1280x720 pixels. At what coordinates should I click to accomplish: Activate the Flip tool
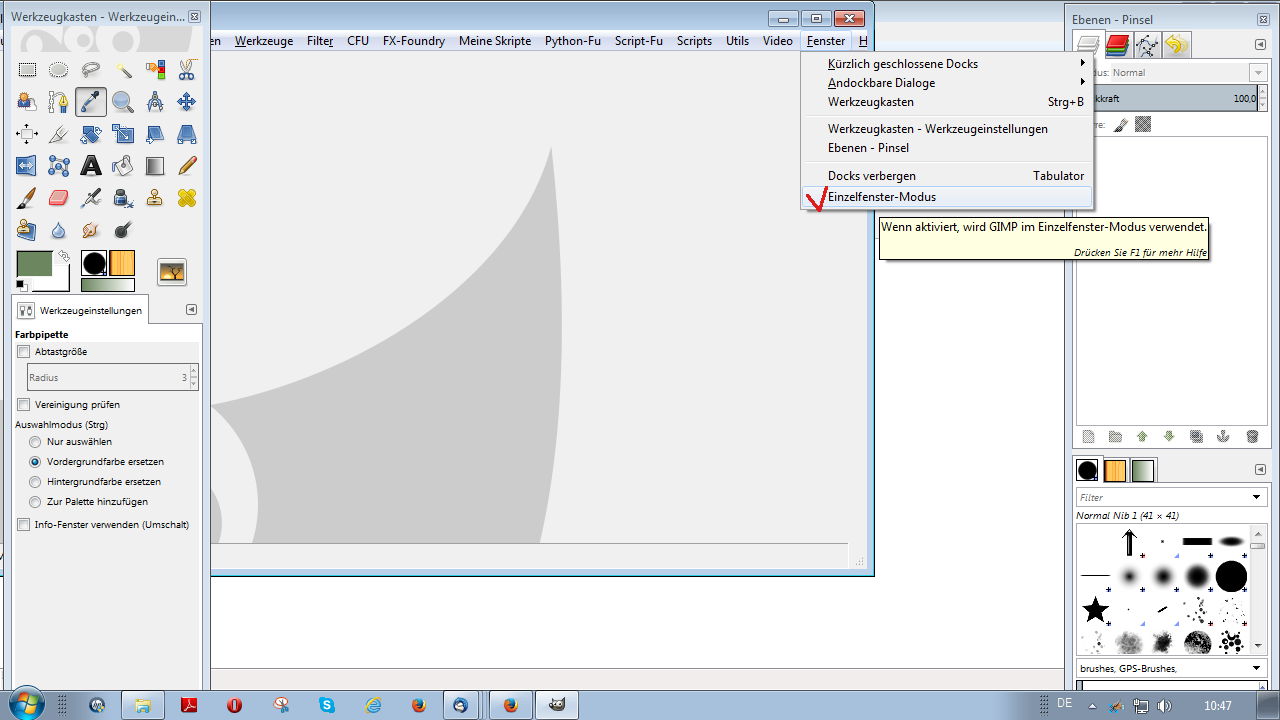[x=27, y=166]
